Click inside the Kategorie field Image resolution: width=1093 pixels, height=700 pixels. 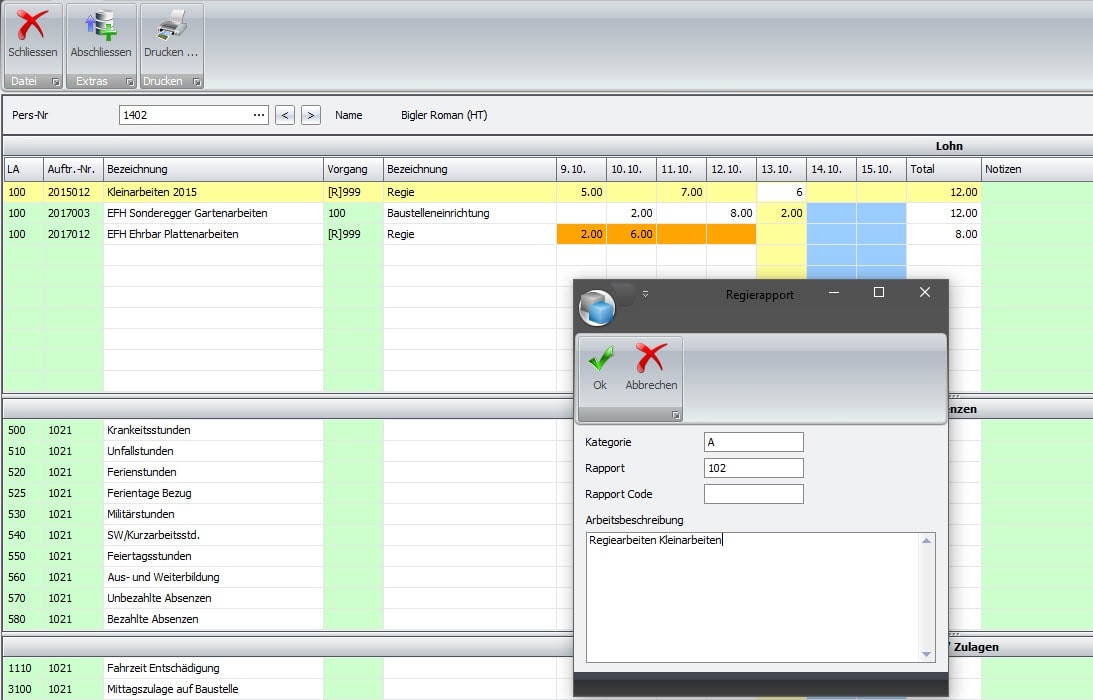point(753,442)
